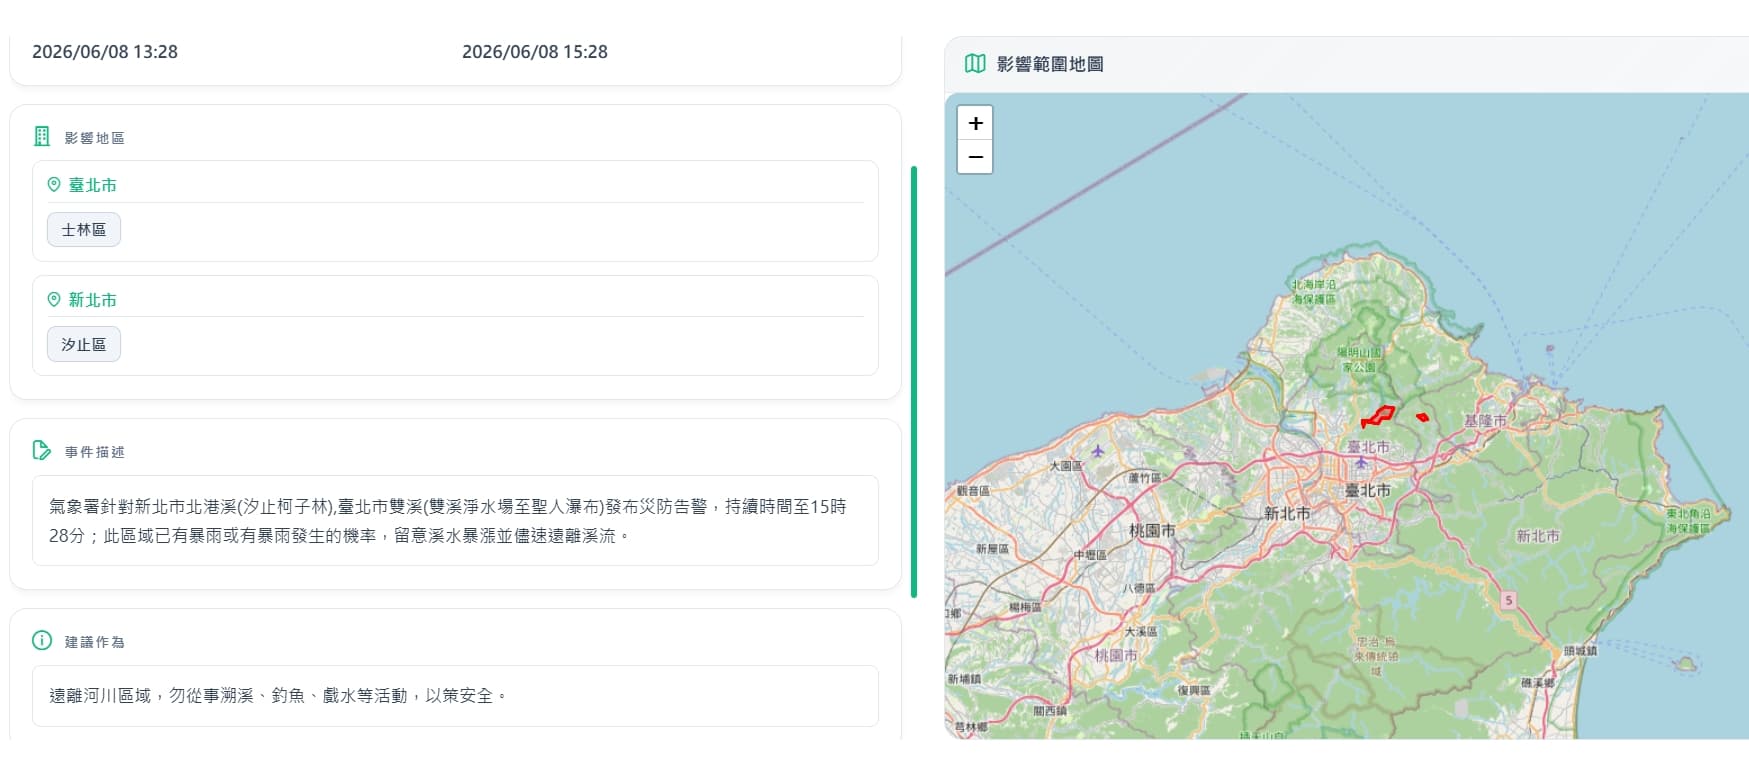The image size is (1749, 761).
Task: Click the 新北市 city heading
Action: tap(92, 300)
